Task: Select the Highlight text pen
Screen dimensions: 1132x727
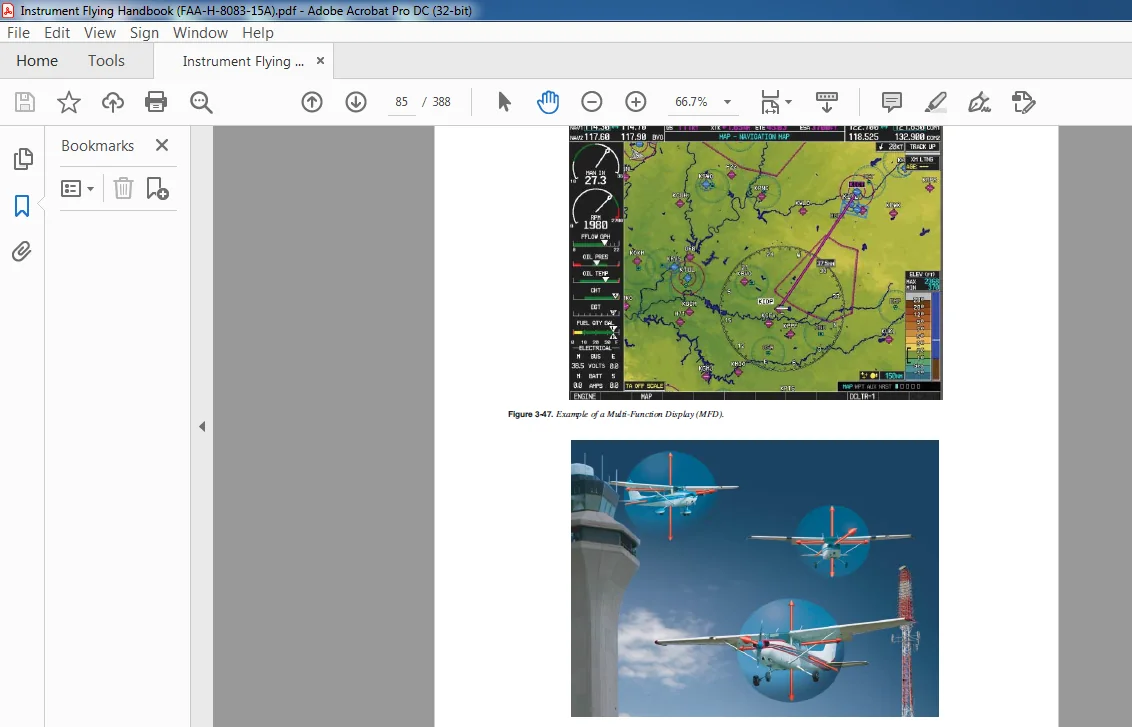Action: pyautogui.click(x=936, y=102)
